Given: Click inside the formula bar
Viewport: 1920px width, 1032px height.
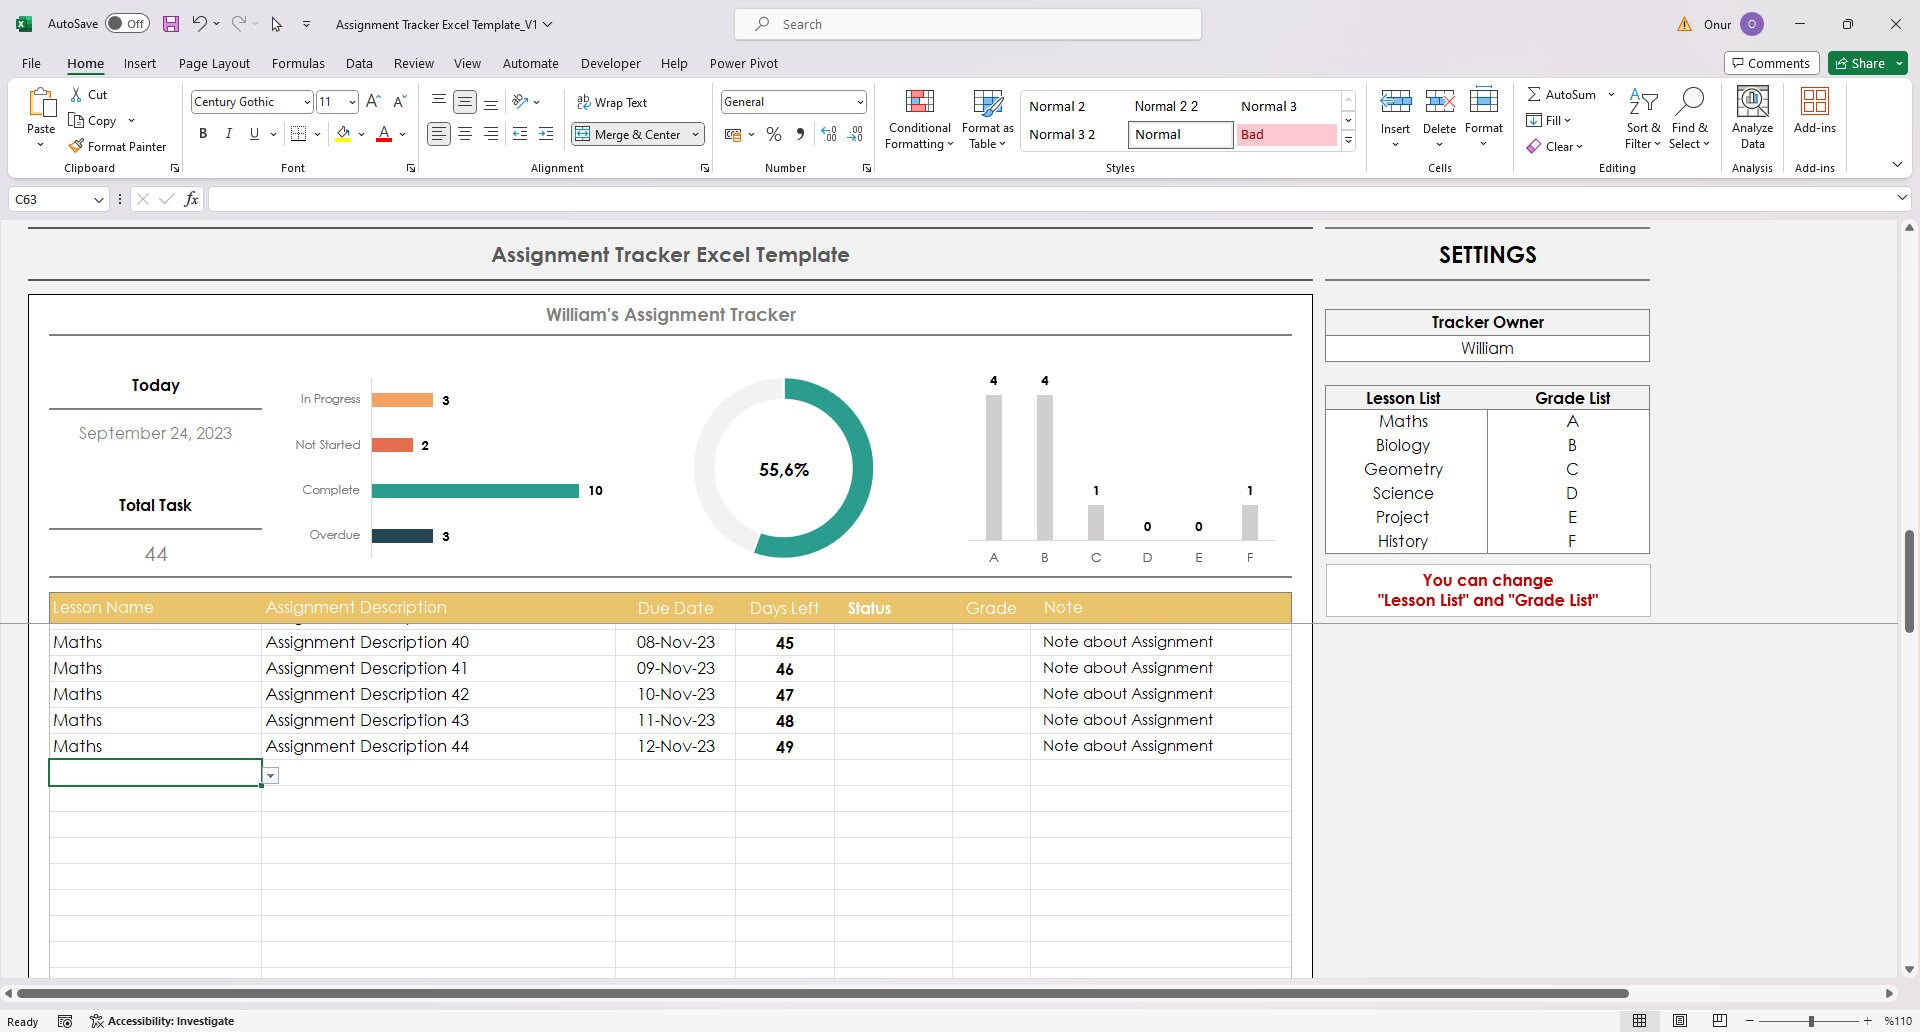Looking at the screenshot, I should pos(700,199).
